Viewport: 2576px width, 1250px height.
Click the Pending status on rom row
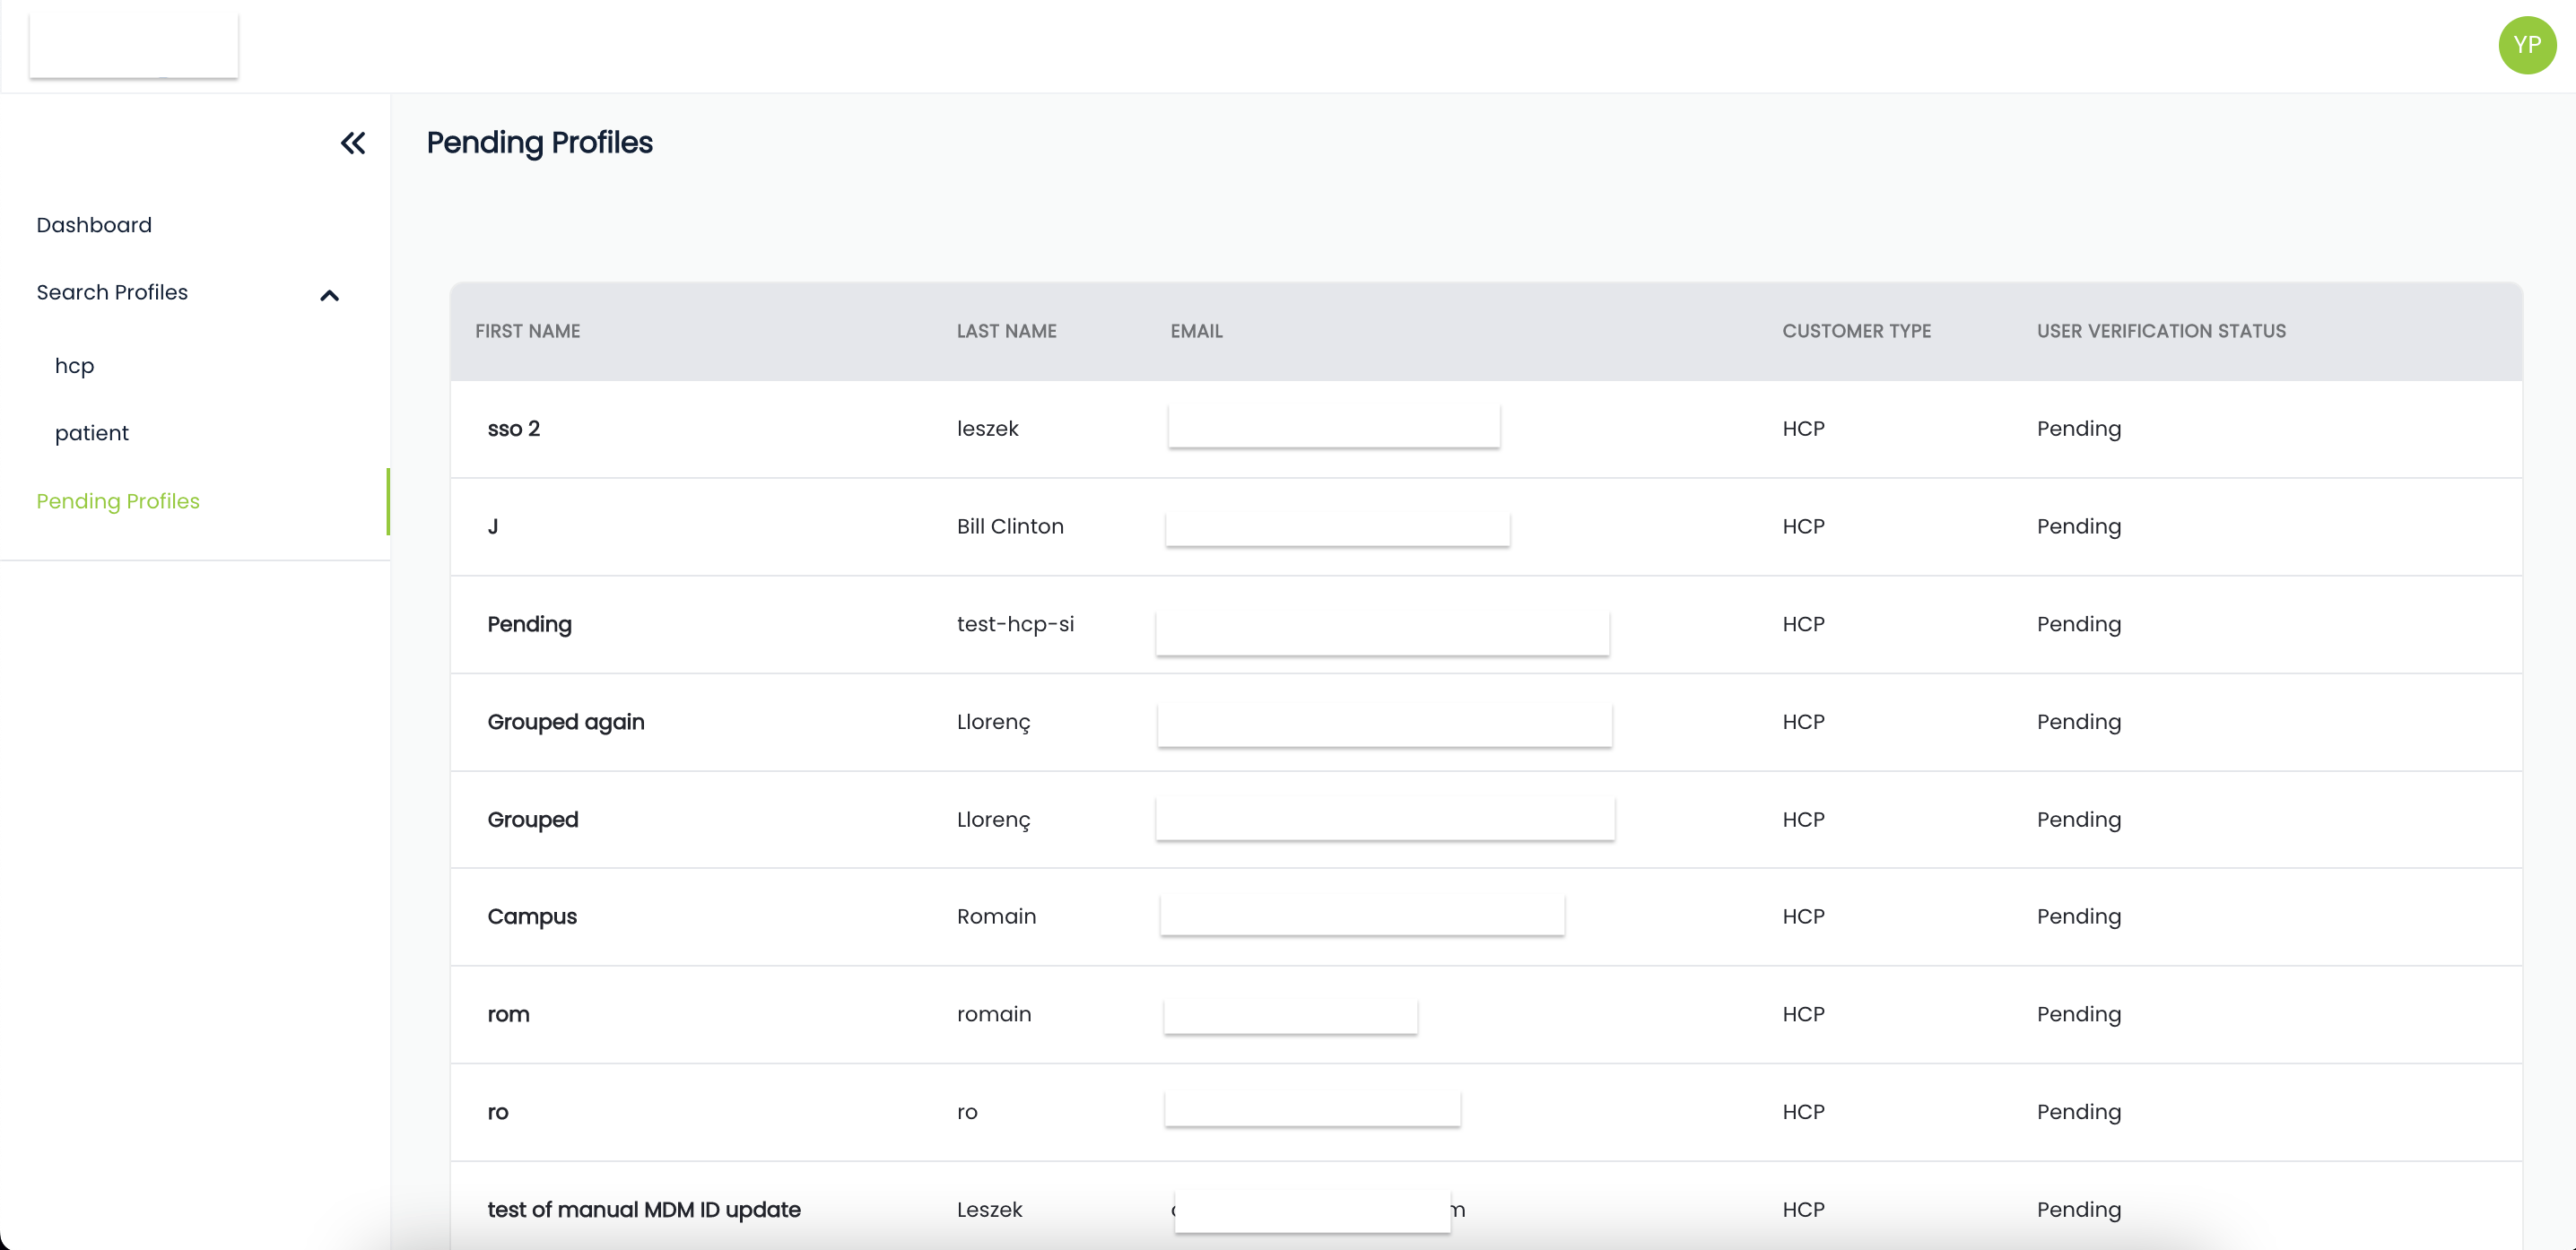[2078, 1014]
